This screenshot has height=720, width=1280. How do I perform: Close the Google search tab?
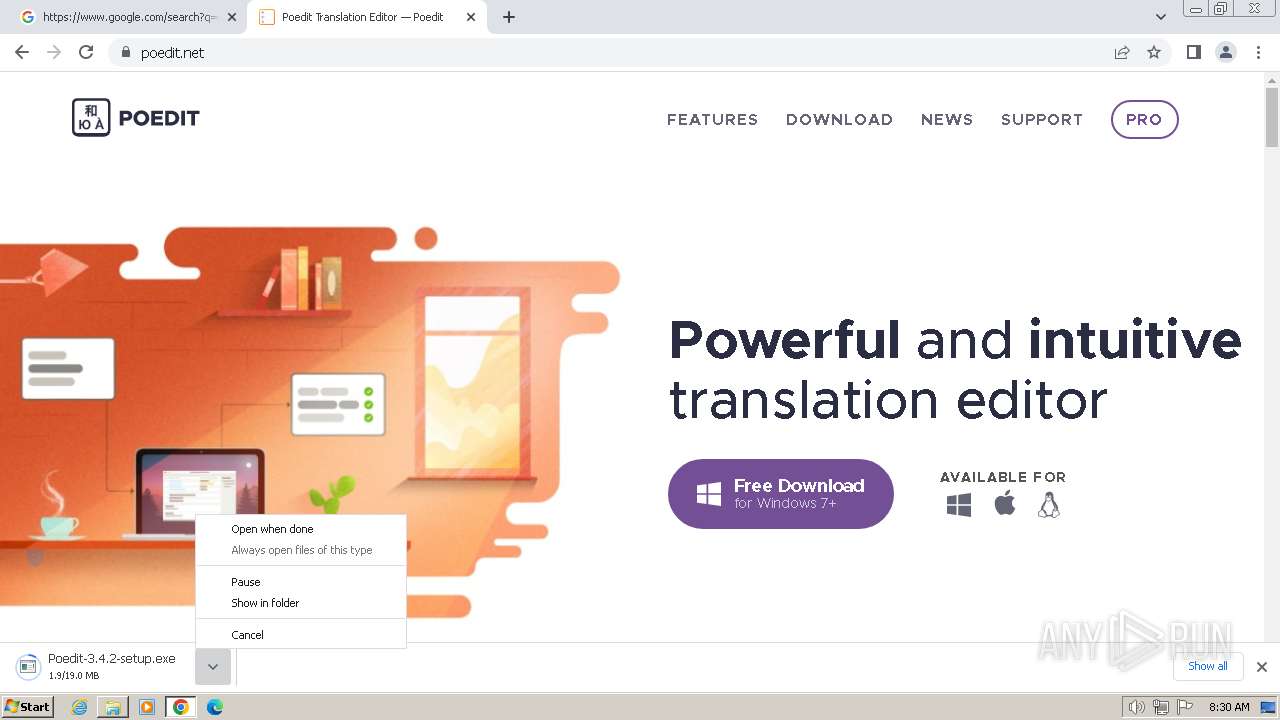point(232,17)
